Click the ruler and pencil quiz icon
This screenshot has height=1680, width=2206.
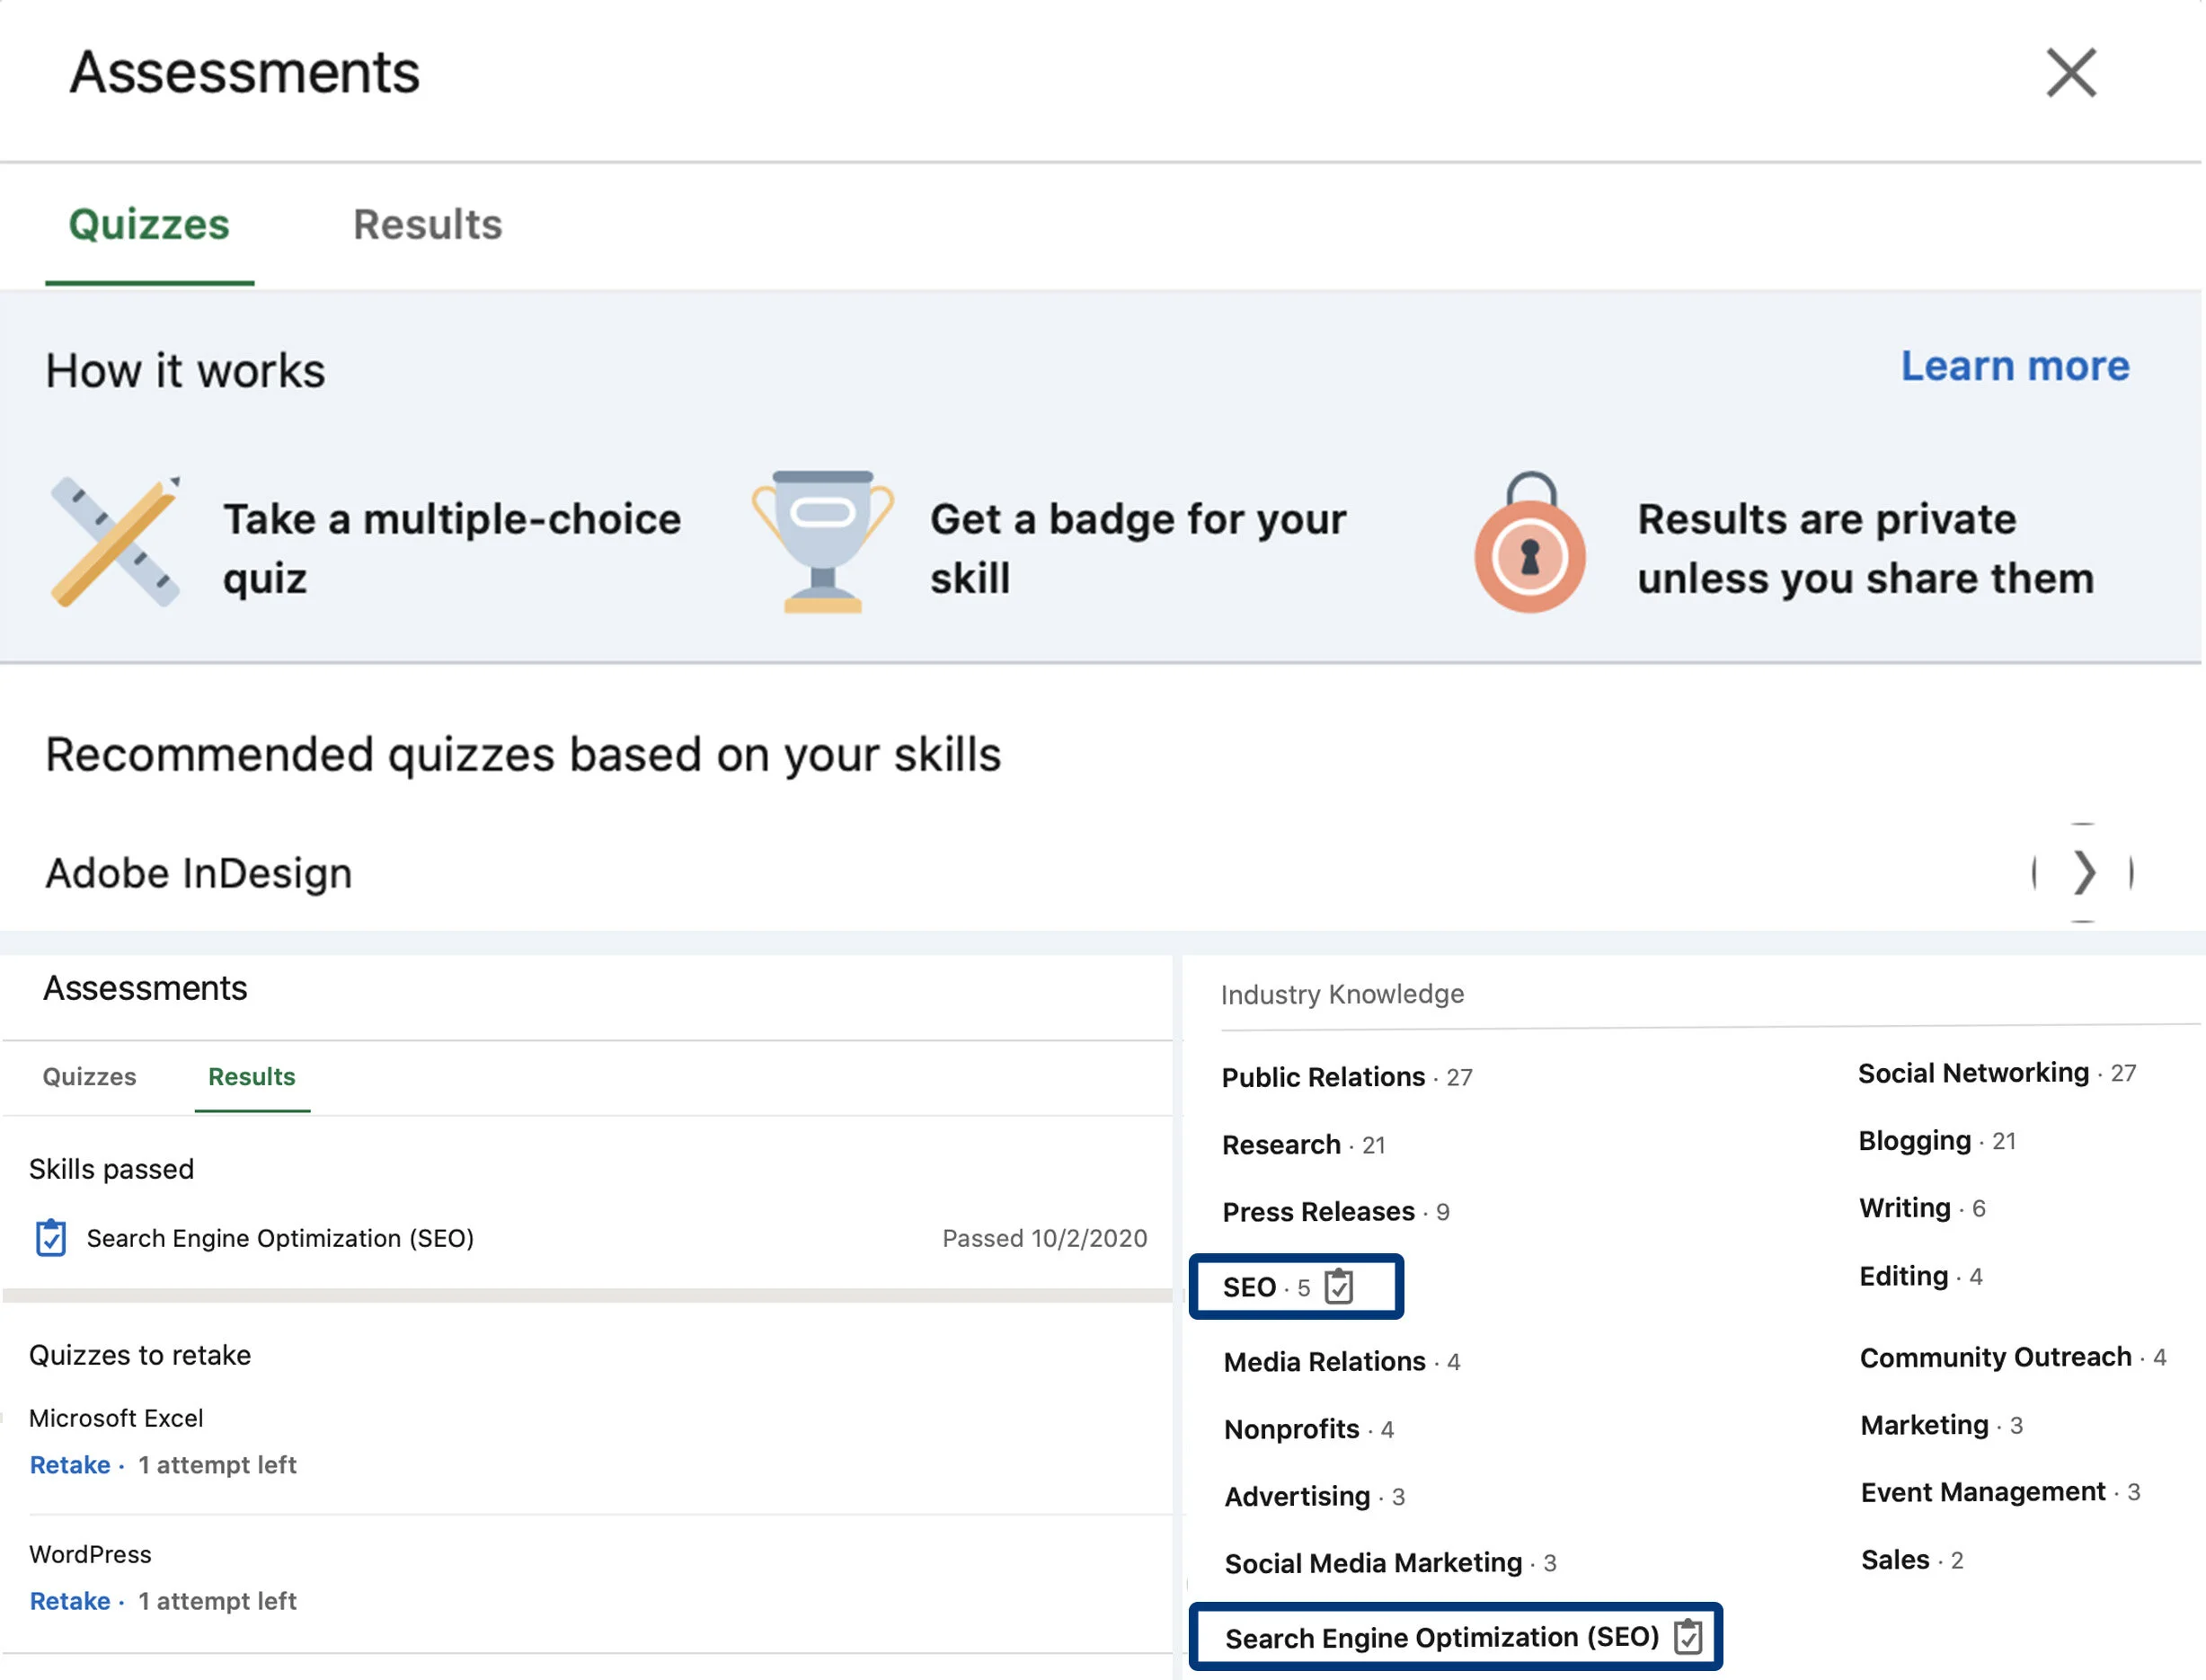(x=116, y=541)
